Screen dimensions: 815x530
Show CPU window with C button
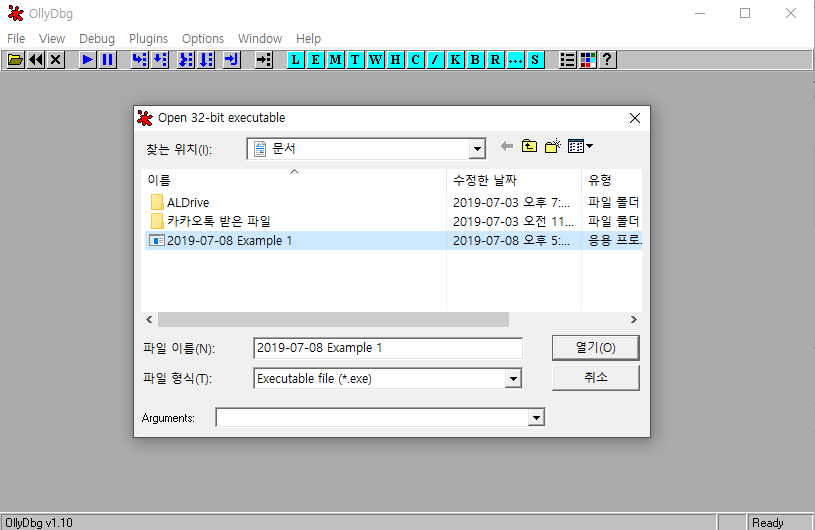(x=415, y=60)
